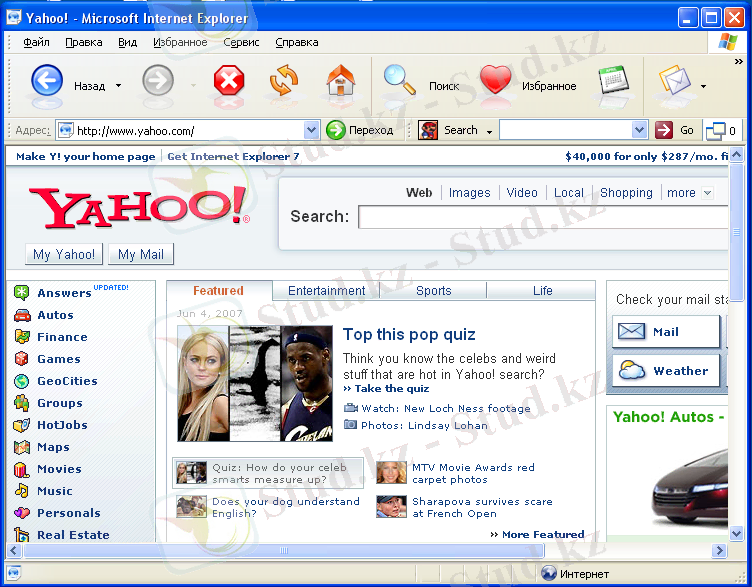Open Favorites with the heart icon
Image resolution: width=752 pixels, height=587 pixels.
point(496,81)
